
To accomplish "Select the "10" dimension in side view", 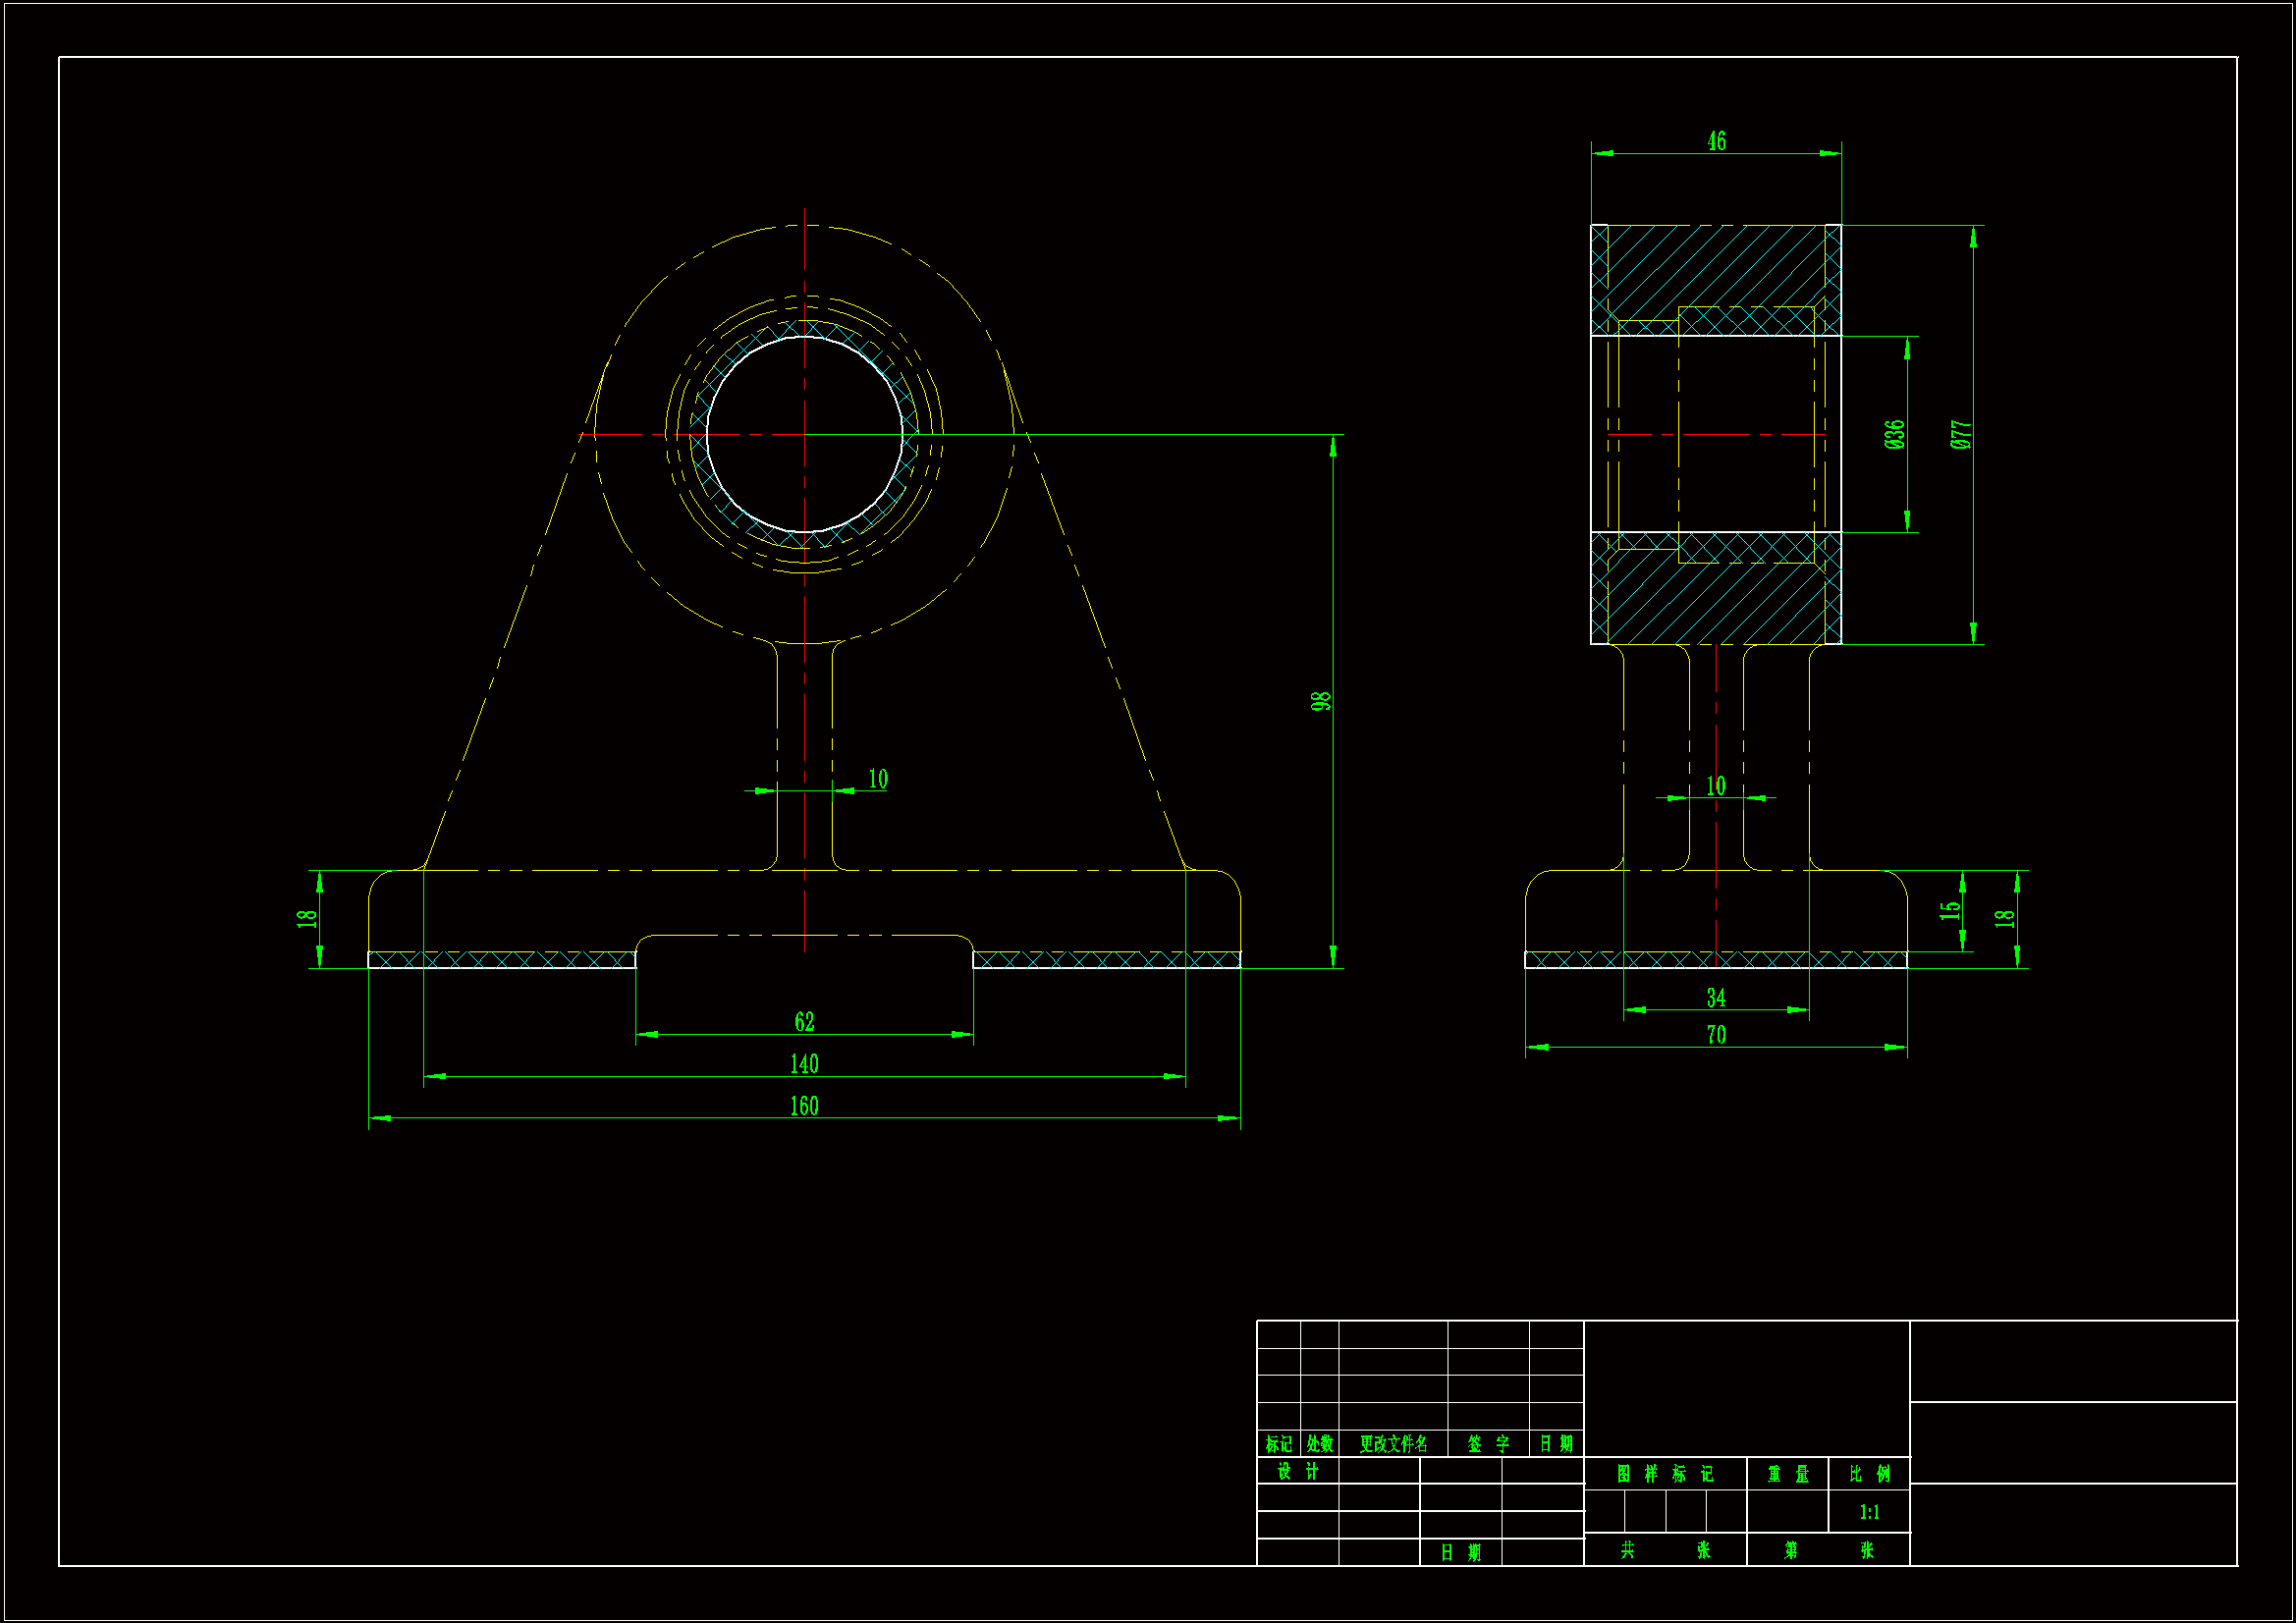I will click(1716, 786).
